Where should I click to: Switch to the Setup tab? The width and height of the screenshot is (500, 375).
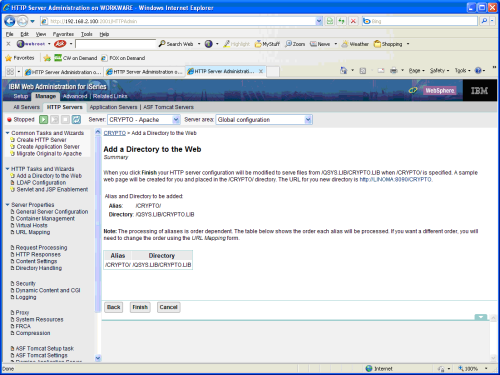coord(21,96)
